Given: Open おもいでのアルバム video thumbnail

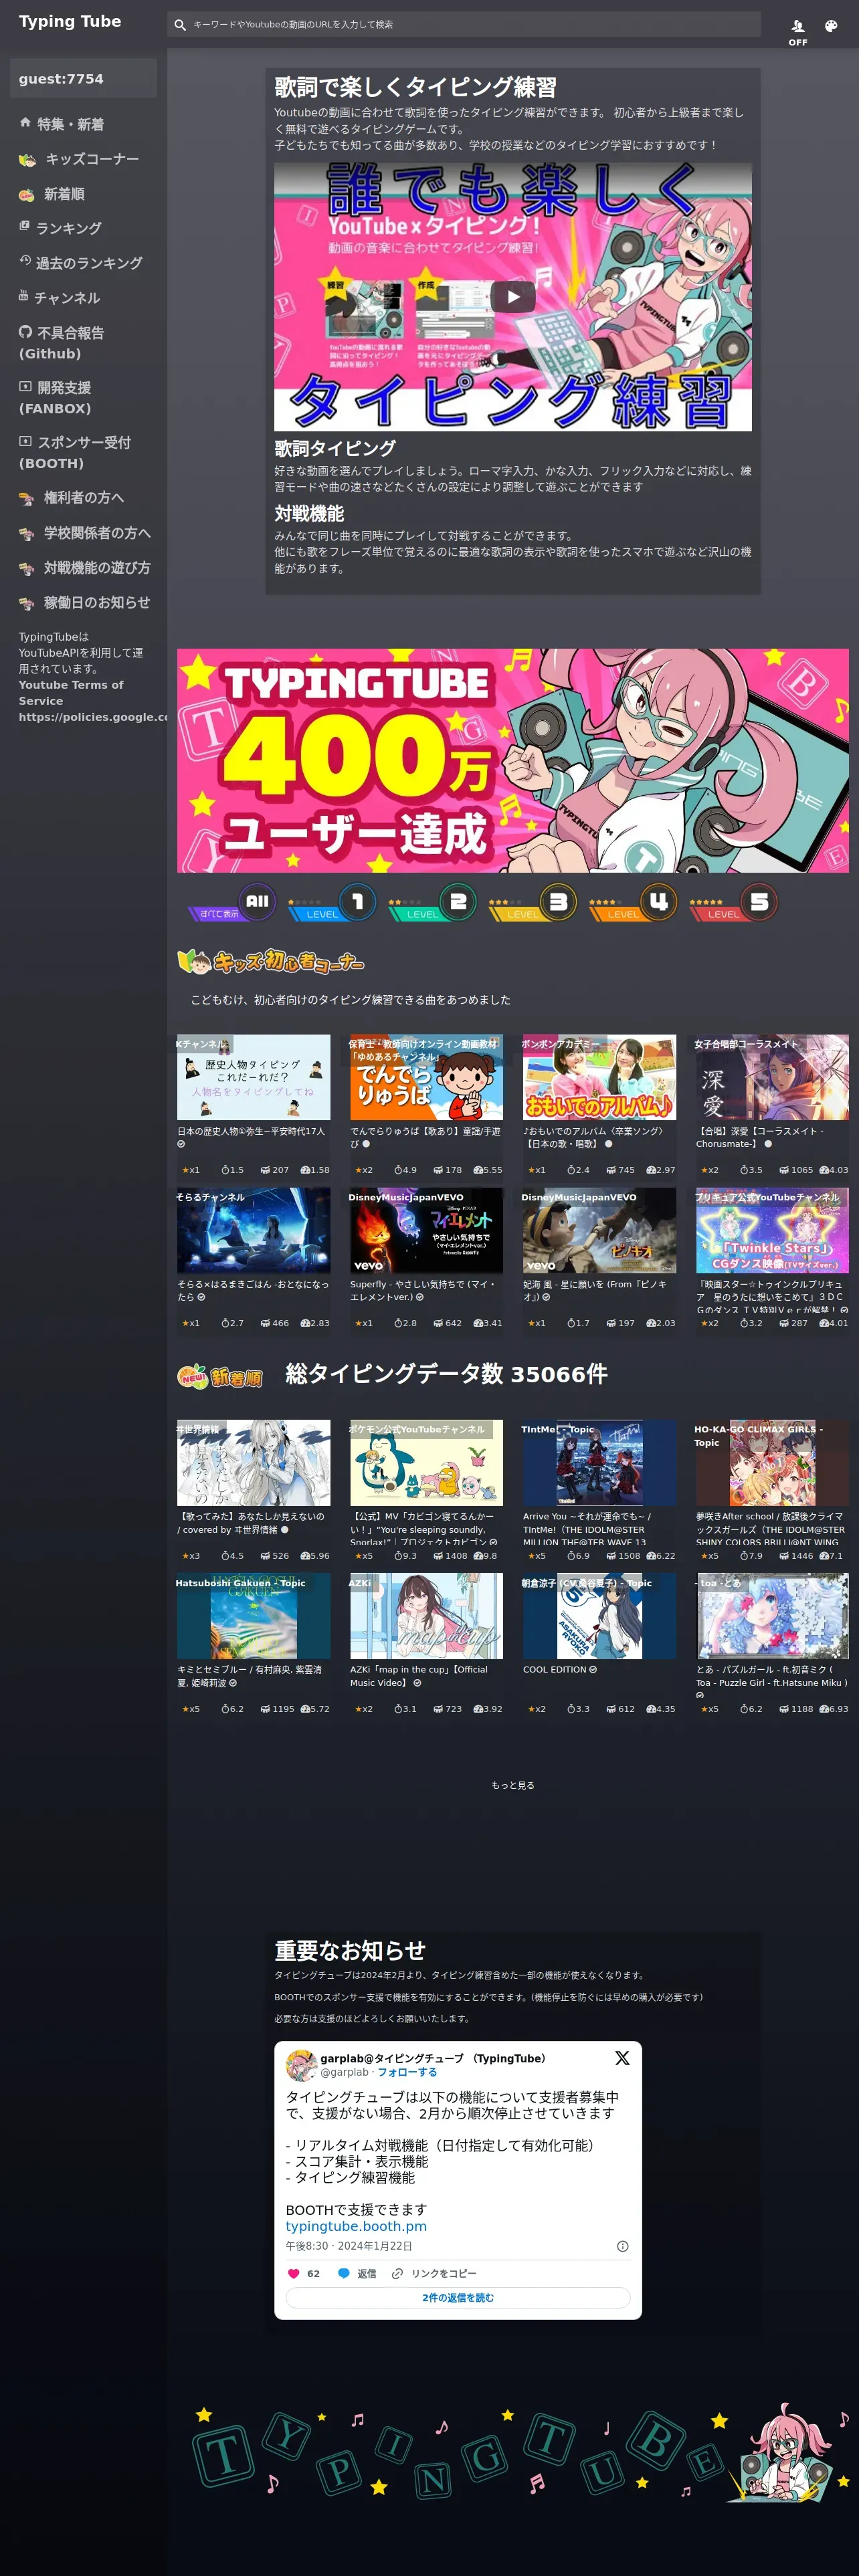Looking at the screenshot, I should click(x=599, y=1077).
